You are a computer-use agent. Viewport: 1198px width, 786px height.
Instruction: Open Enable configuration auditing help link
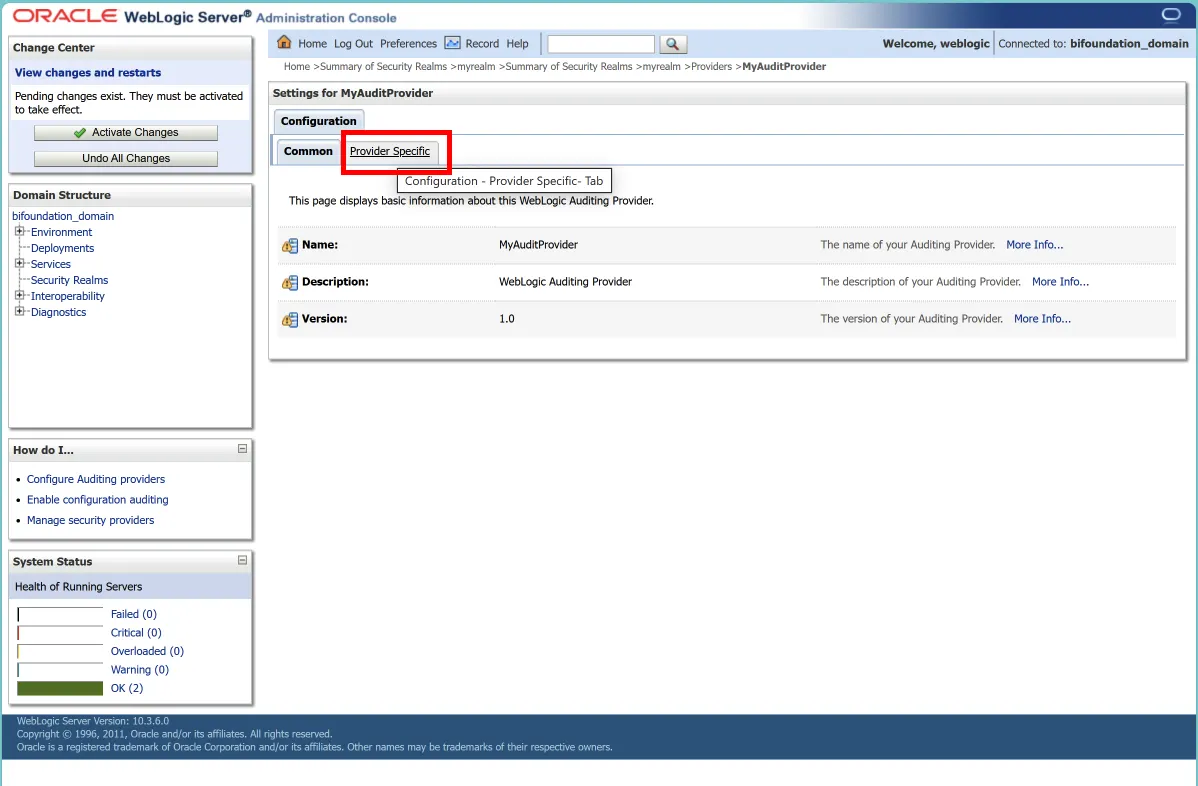[98, 500]
